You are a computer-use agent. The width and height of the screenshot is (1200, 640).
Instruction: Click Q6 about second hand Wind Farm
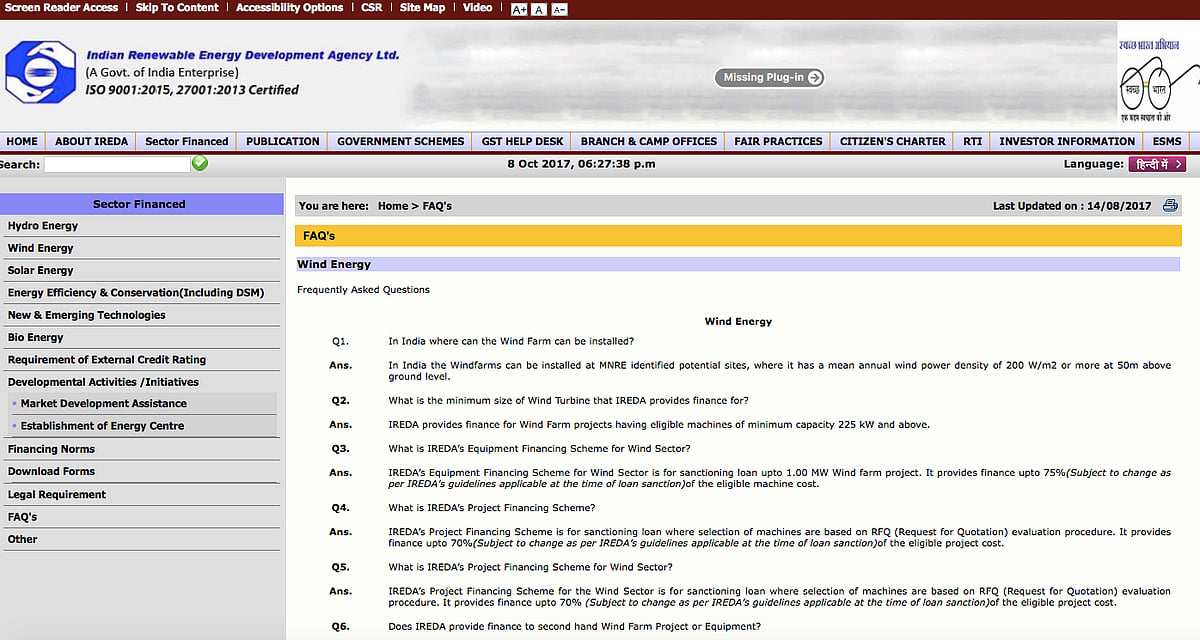point(574,627)
